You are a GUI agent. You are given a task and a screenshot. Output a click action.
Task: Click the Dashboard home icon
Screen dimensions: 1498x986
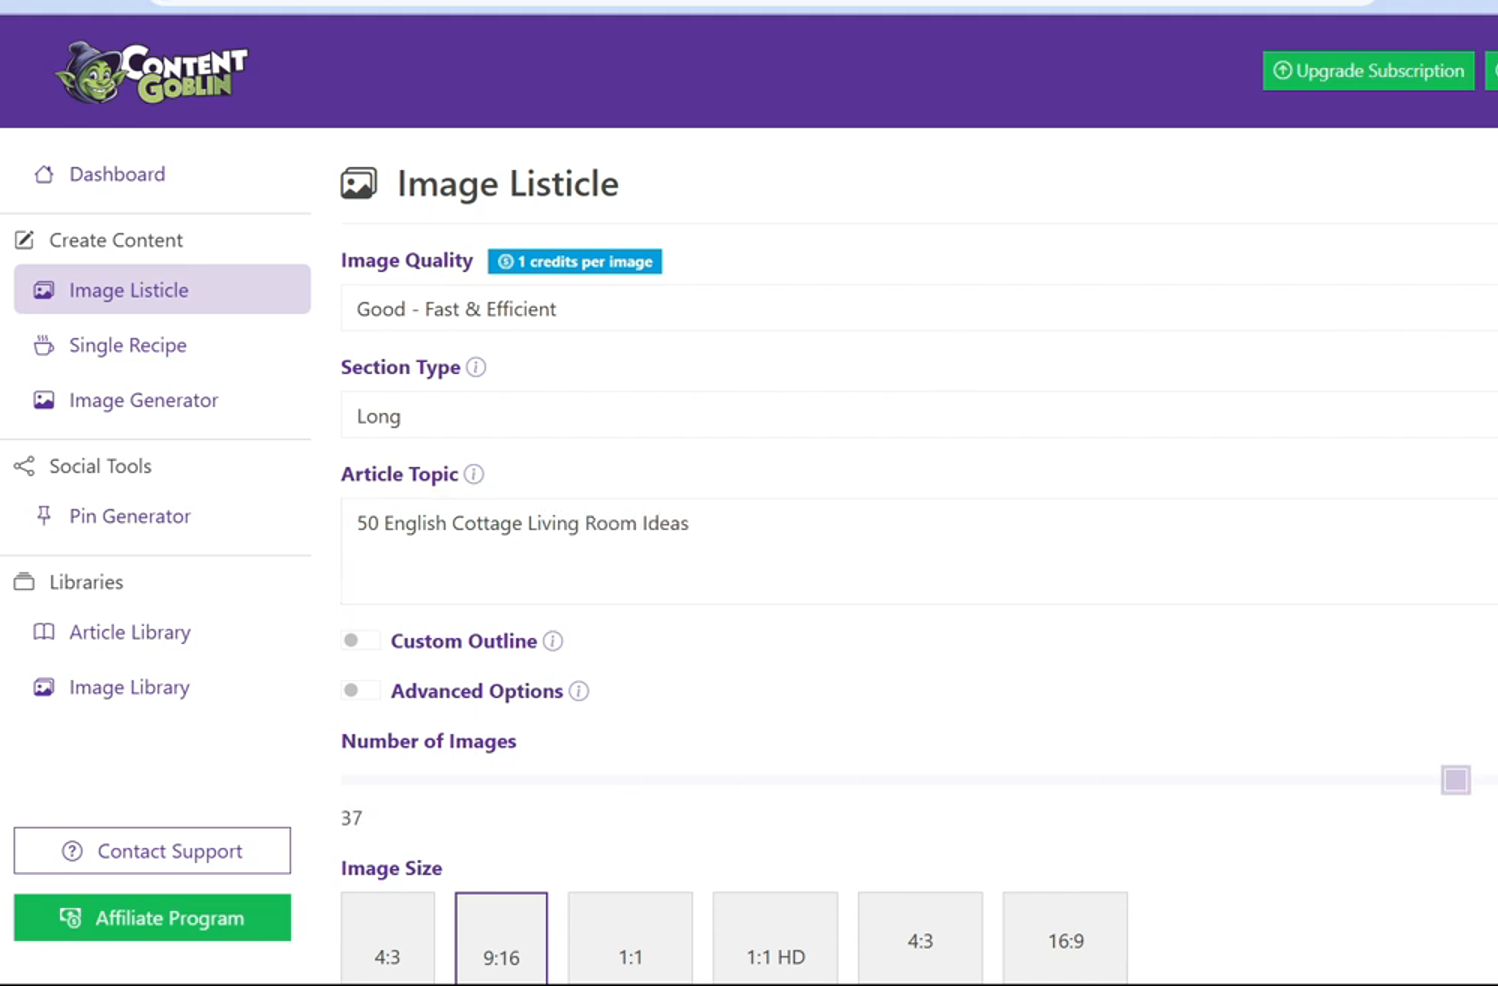click(44, 174)
